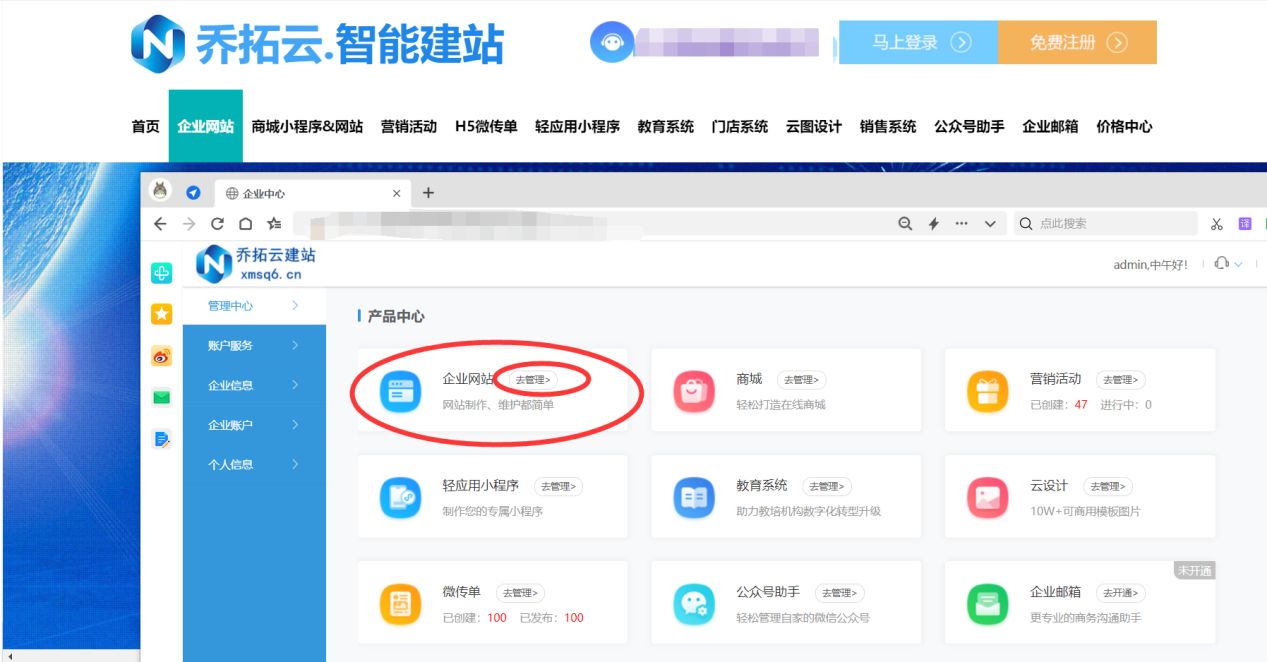Go to the 首页 nav item
Screen dimensions: 1267x662
(145, 127)
